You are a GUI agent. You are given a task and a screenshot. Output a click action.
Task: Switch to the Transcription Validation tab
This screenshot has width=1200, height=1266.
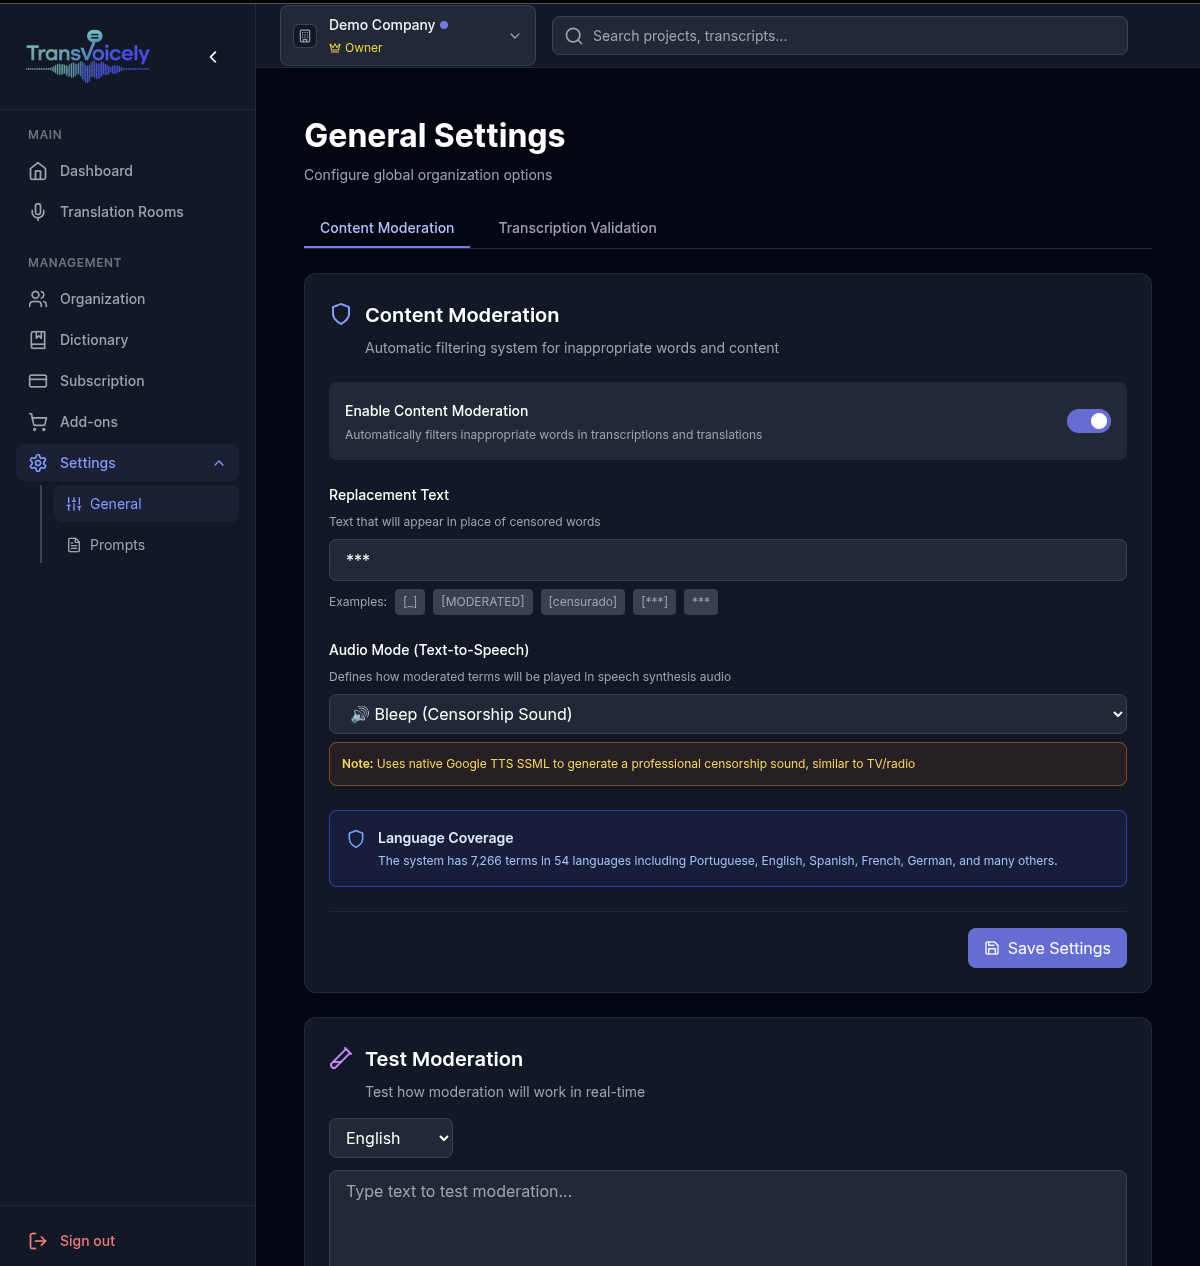tap(577, 228)
